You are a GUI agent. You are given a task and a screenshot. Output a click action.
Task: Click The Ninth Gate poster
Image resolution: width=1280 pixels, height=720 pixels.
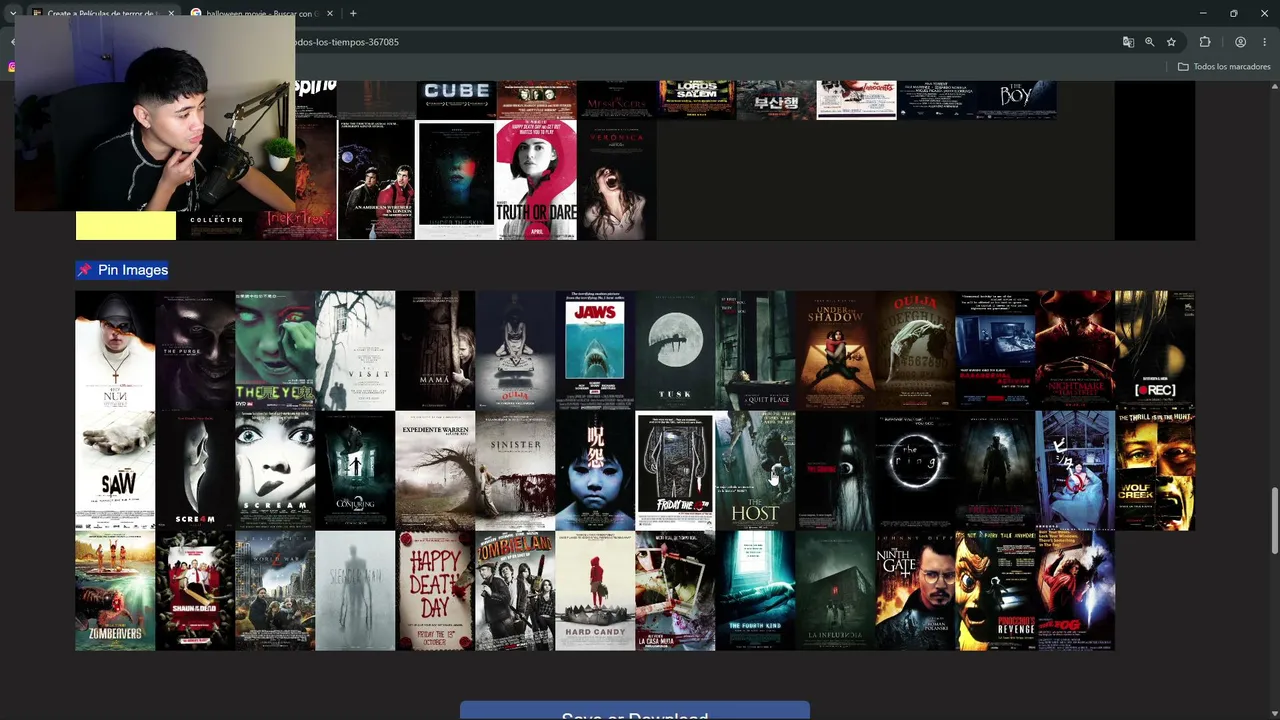[x=915, y=590]
